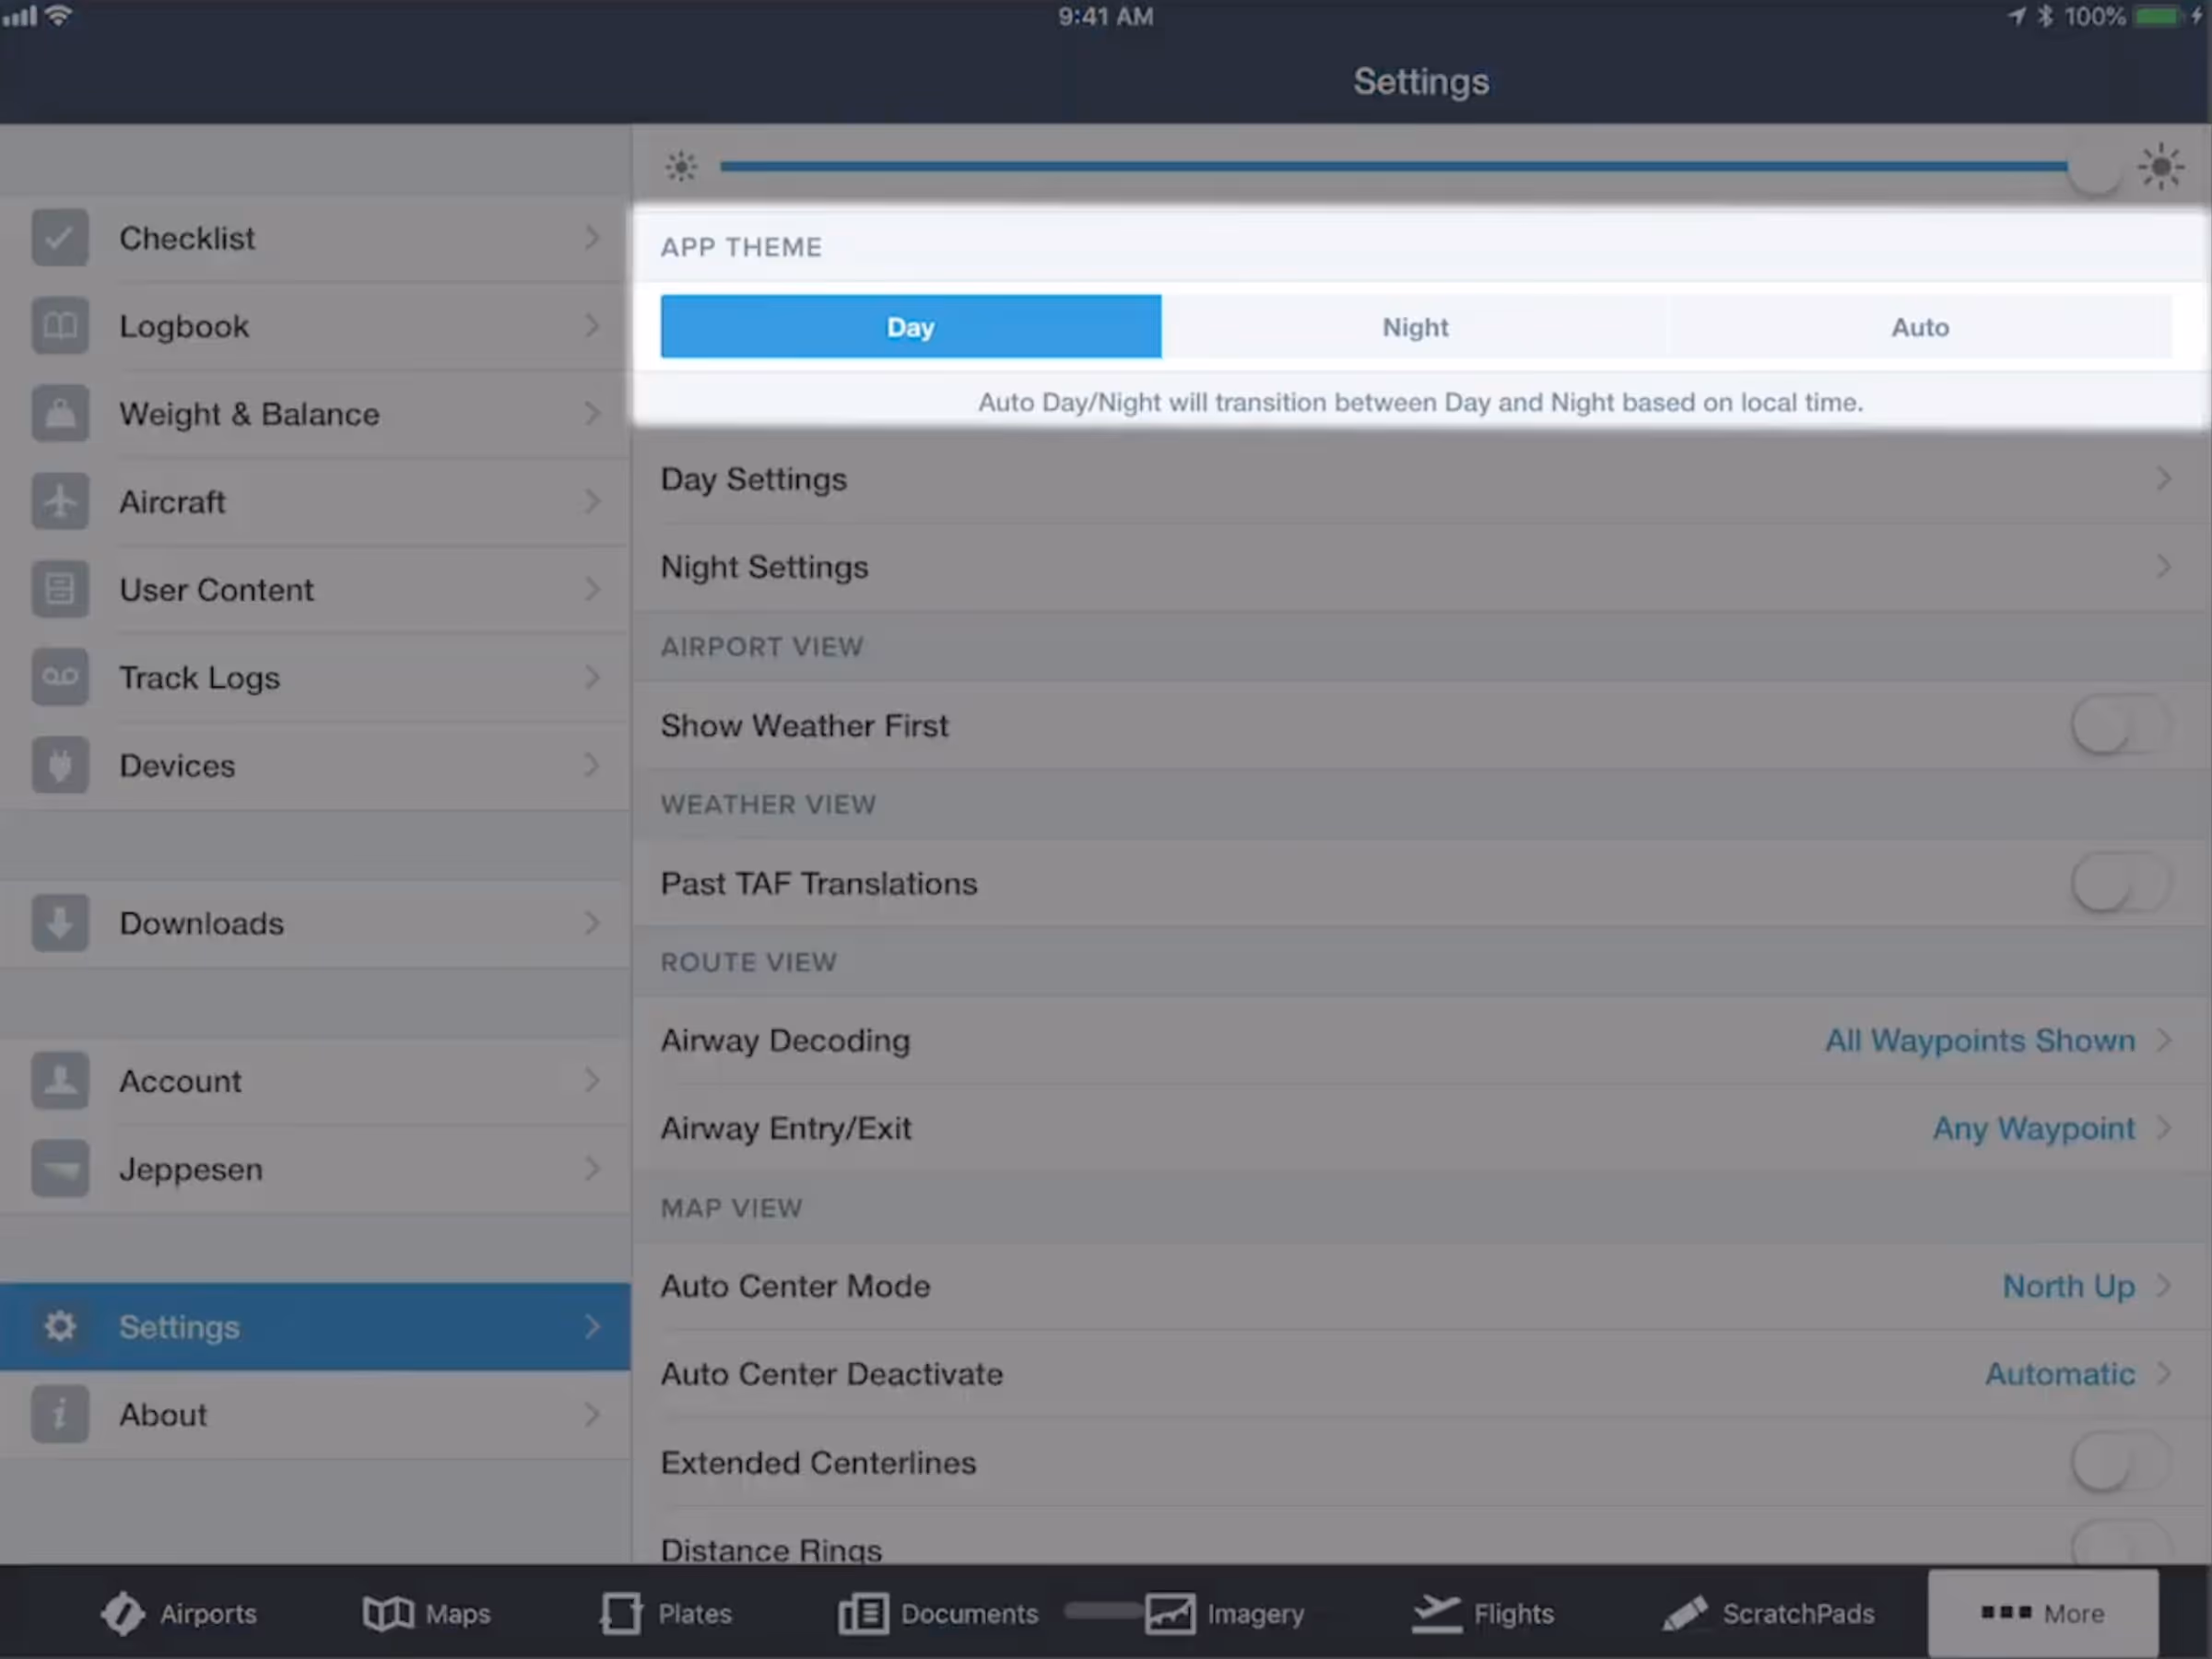2212x1659 pixels.
Task: Click the Checklist checkmark icon
Action: coord(60,238)
